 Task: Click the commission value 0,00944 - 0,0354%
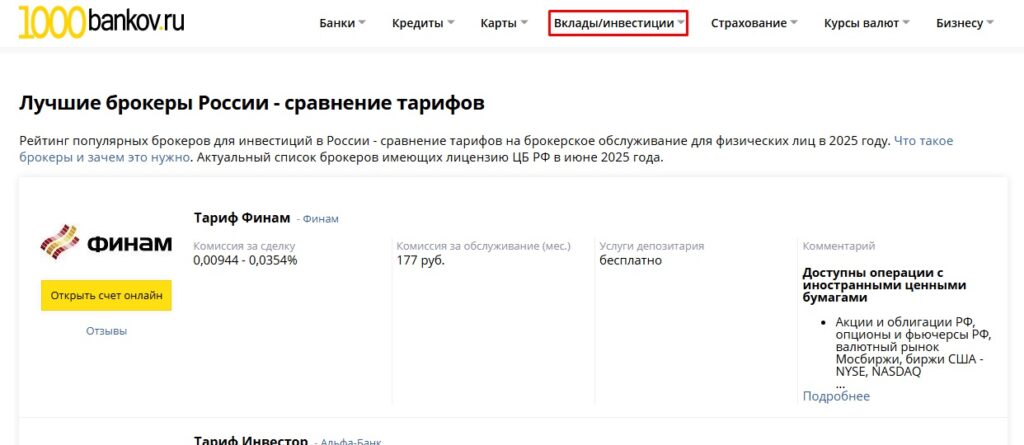coord(245,260)
